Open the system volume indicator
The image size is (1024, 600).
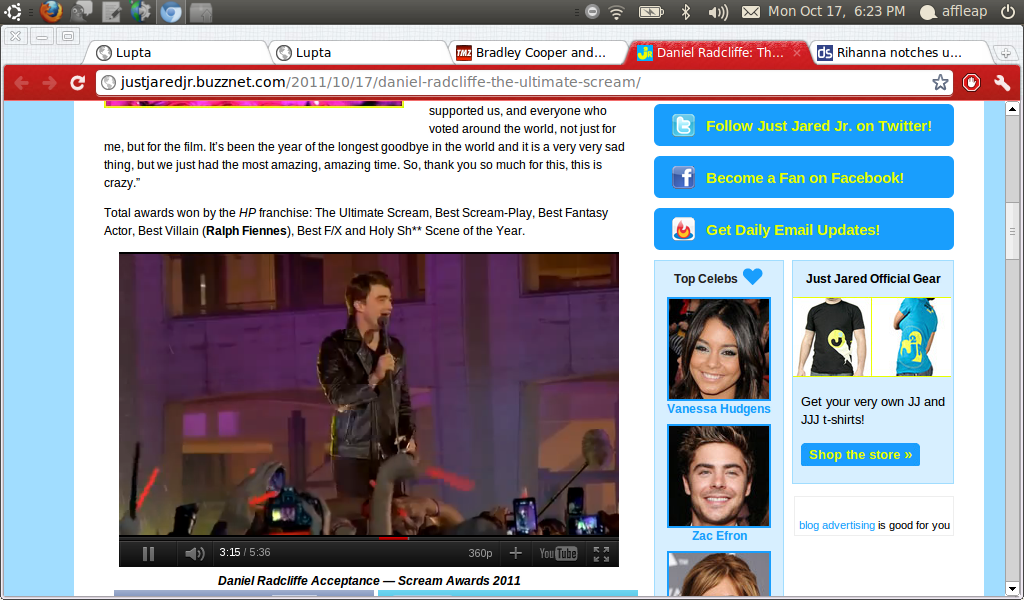718,12
